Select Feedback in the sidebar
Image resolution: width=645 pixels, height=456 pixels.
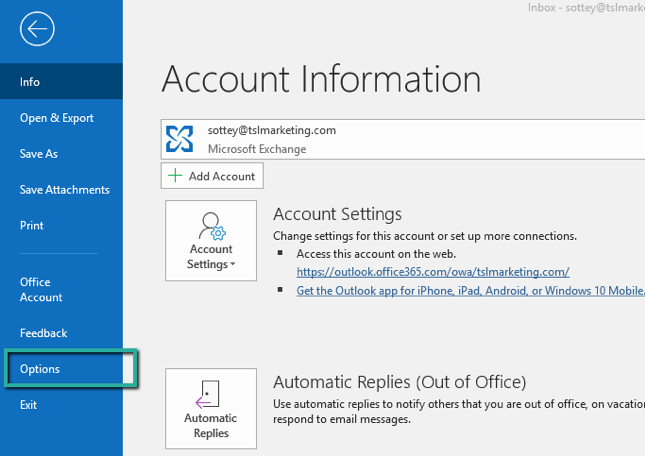(x=61, y=333)
